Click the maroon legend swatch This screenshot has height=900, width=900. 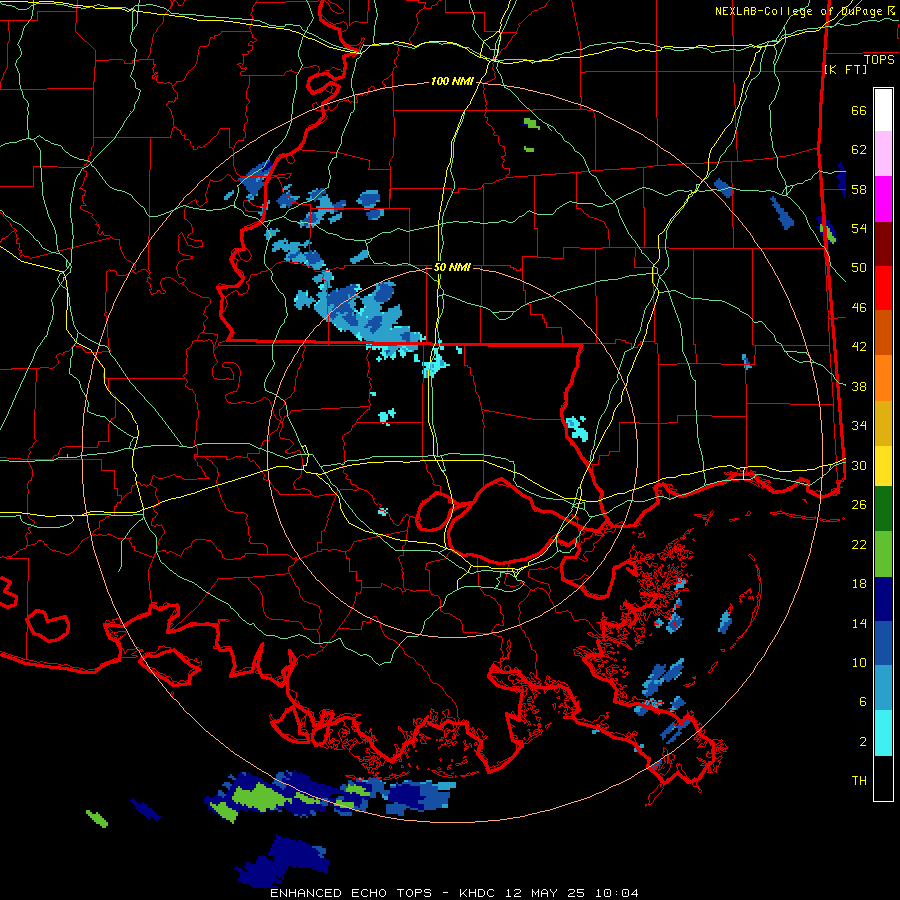pos(883,243)
